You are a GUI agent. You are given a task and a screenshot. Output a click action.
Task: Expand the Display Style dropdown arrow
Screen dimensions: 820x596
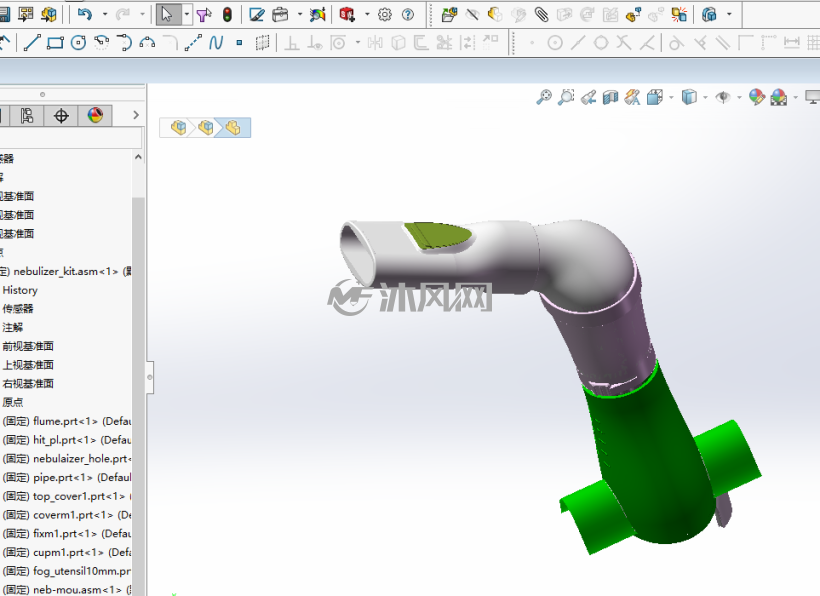coord(705,97)
